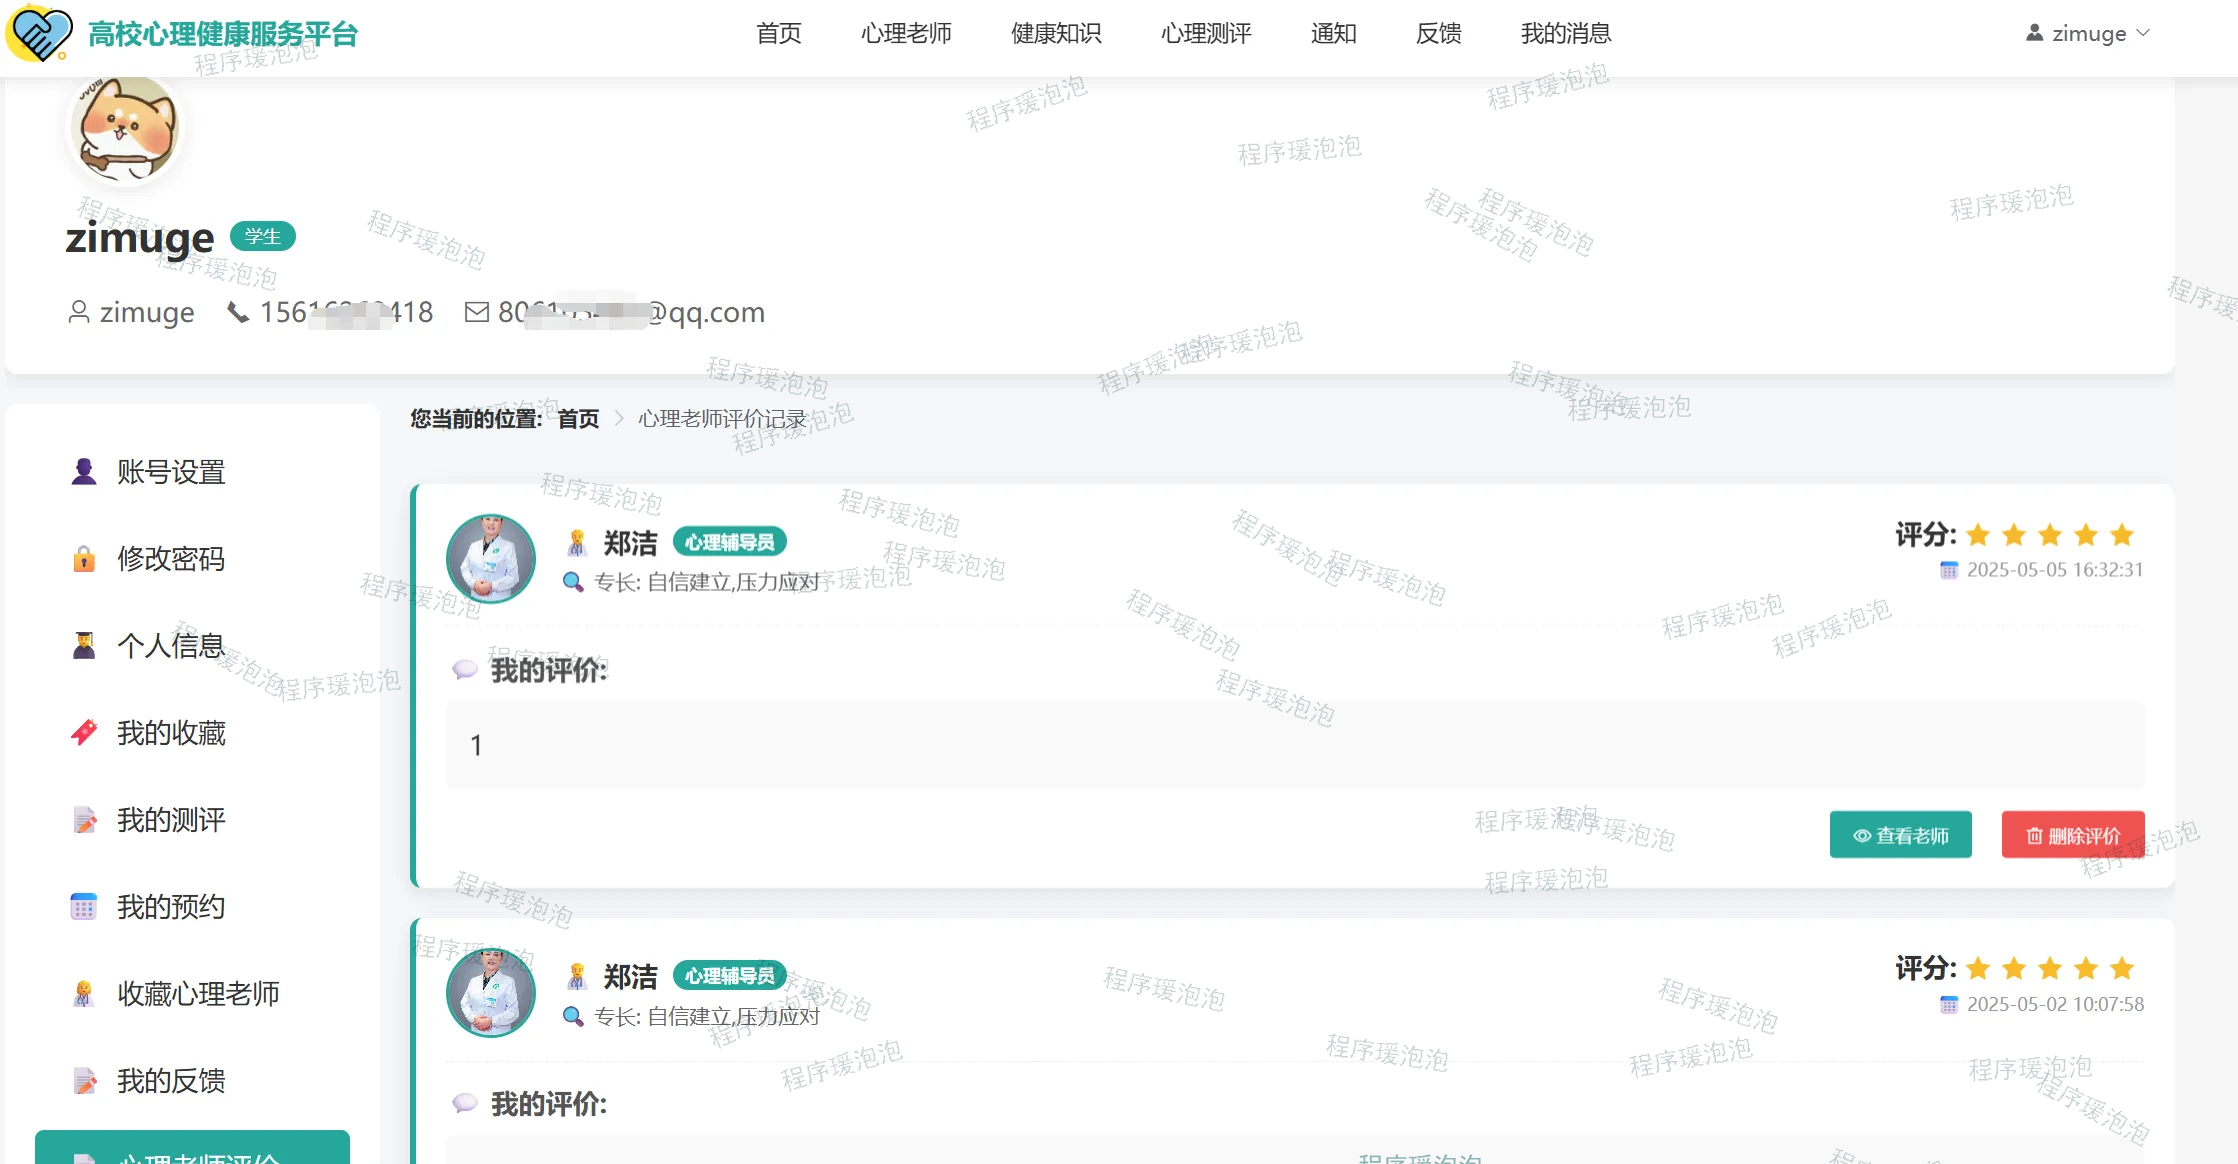The width and height of the screenshot is (2238, 1164).
Task: Open 我的消息 in the top navigation
Action: coord(1566,33)
